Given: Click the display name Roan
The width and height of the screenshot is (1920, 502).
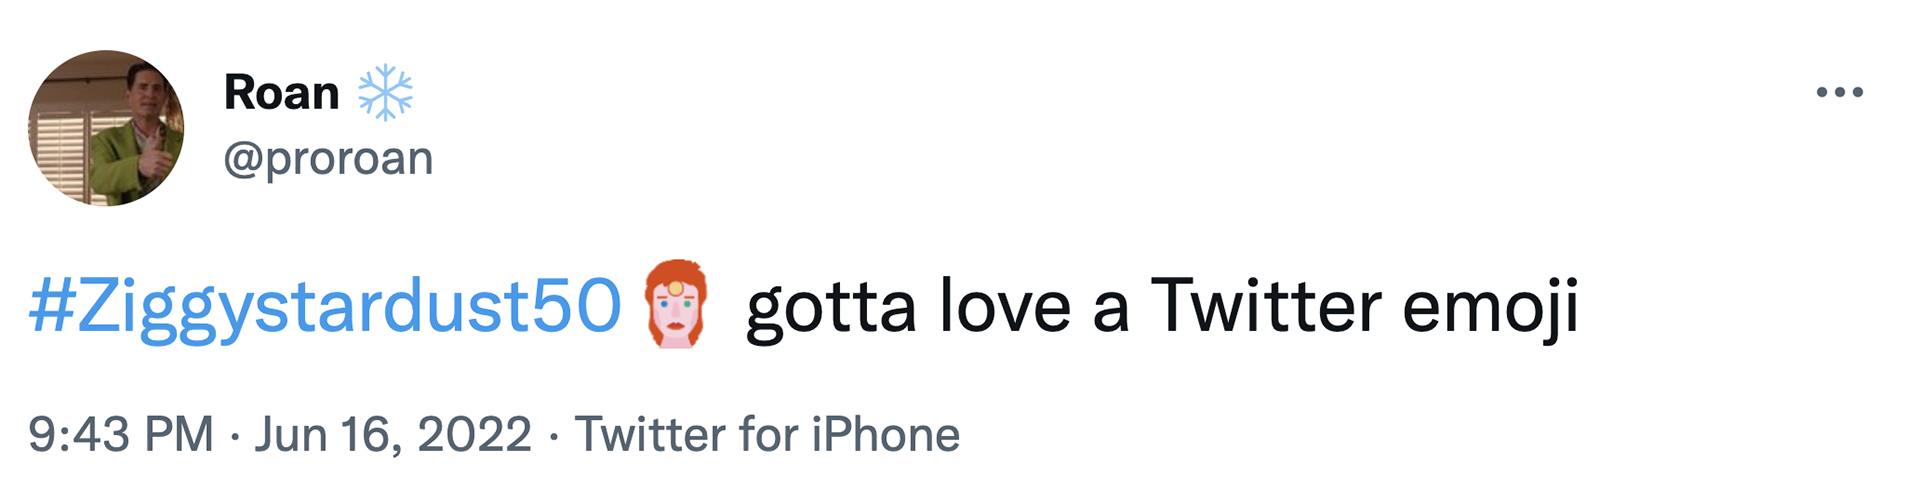Looking at the screenshot, I should point(281,93).
